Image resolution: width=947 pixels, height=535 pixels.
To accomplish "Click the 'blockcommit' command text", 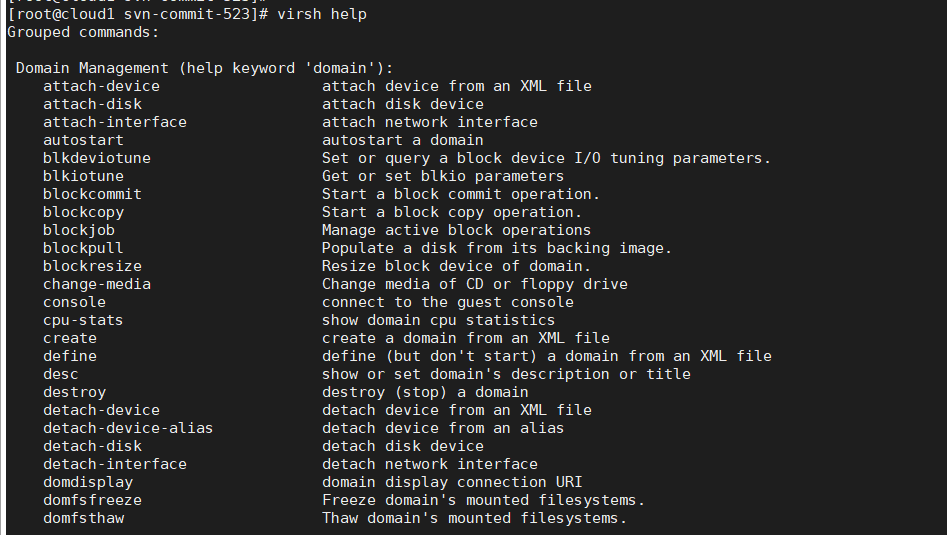I will click(92, 194).
